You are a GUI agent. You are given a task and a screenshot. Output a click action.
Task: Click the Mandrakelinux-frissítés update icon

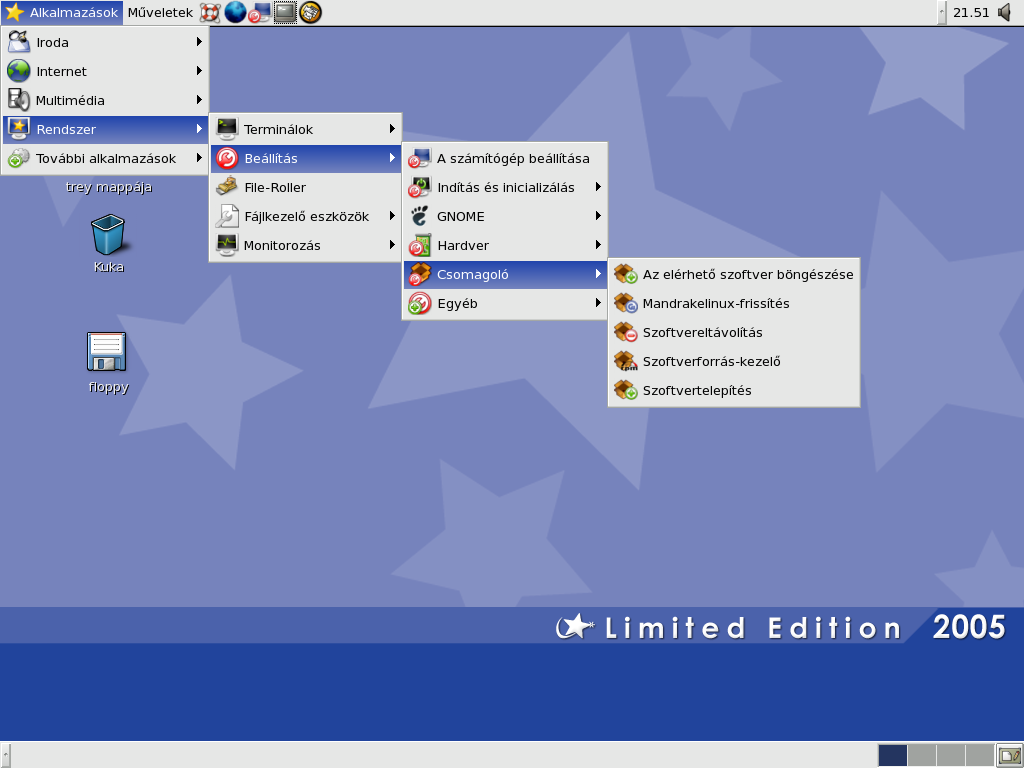[626, 303]
